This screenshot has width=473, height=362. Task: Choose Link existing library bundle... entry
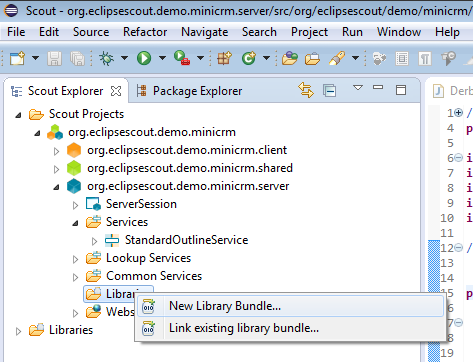click(290, 328)
